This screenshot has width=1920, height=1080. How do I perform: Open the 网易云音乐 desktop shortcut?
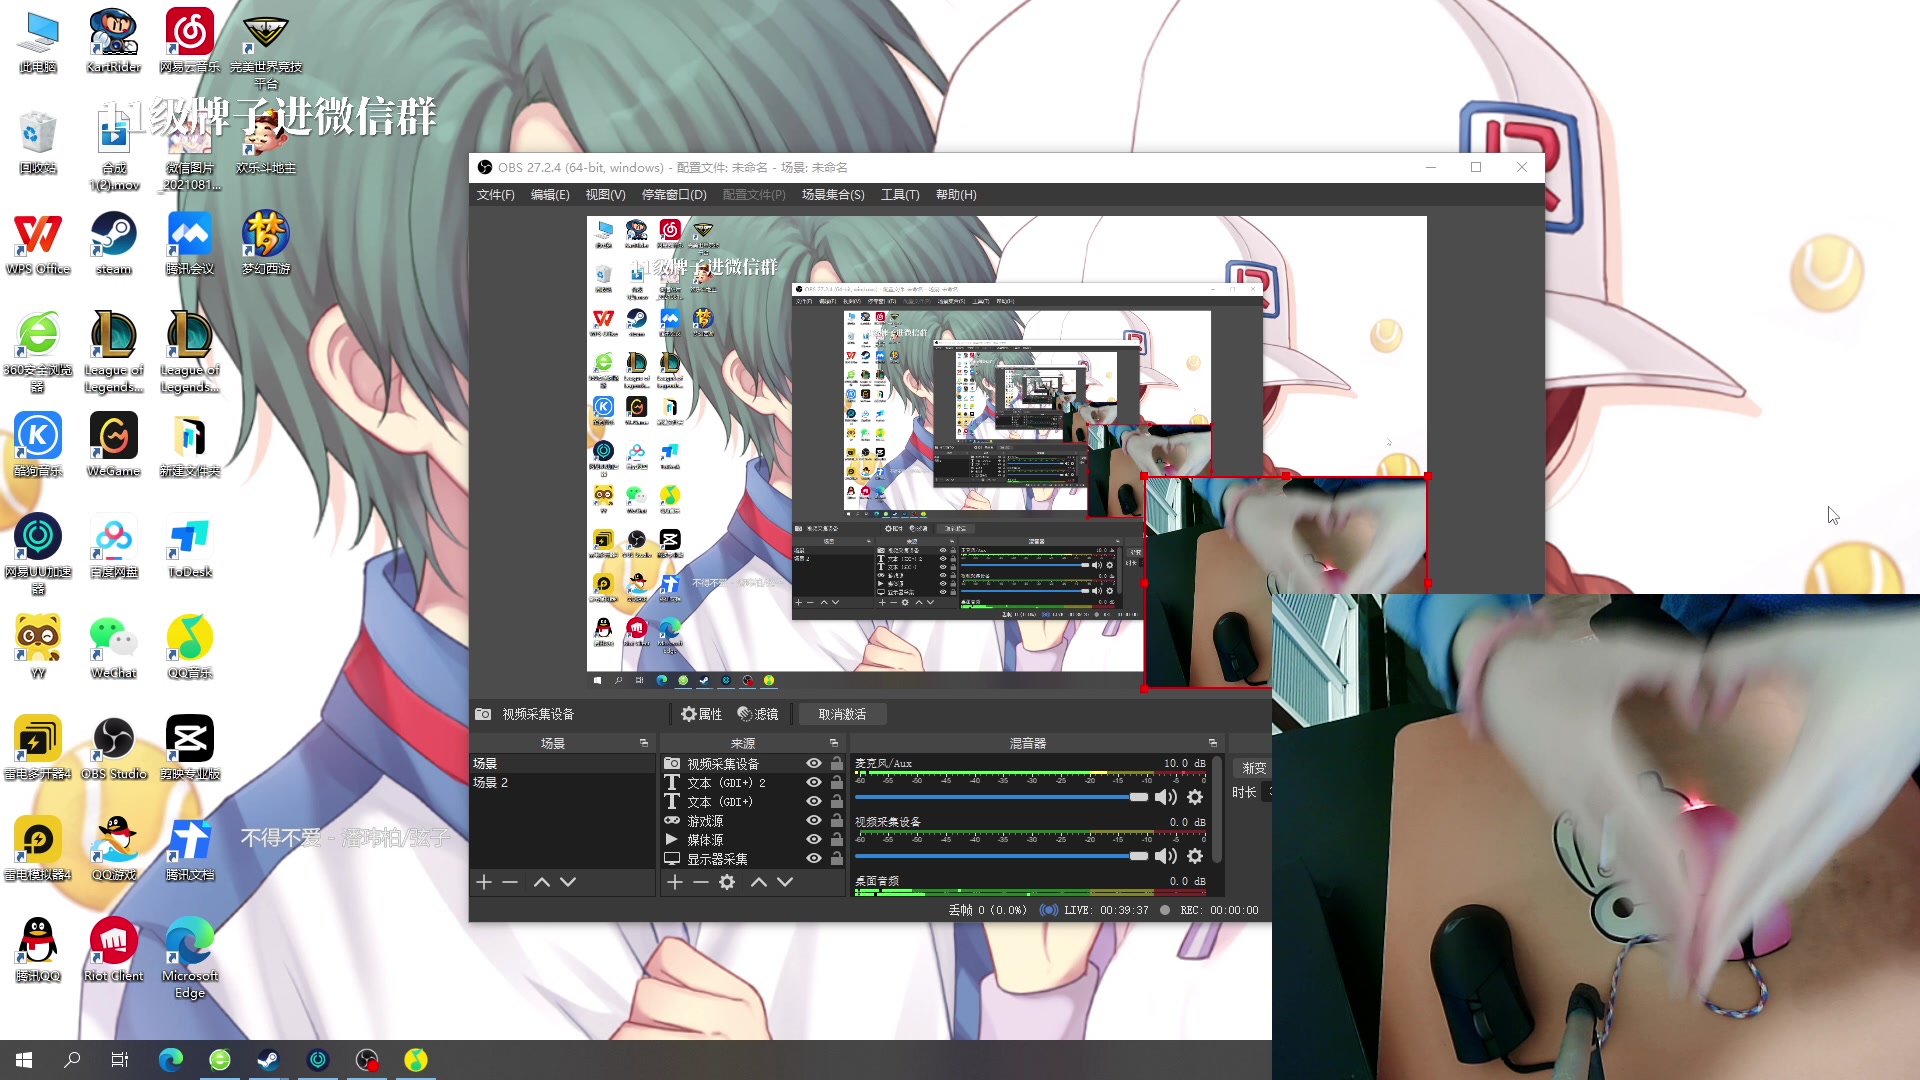[190, 41]
